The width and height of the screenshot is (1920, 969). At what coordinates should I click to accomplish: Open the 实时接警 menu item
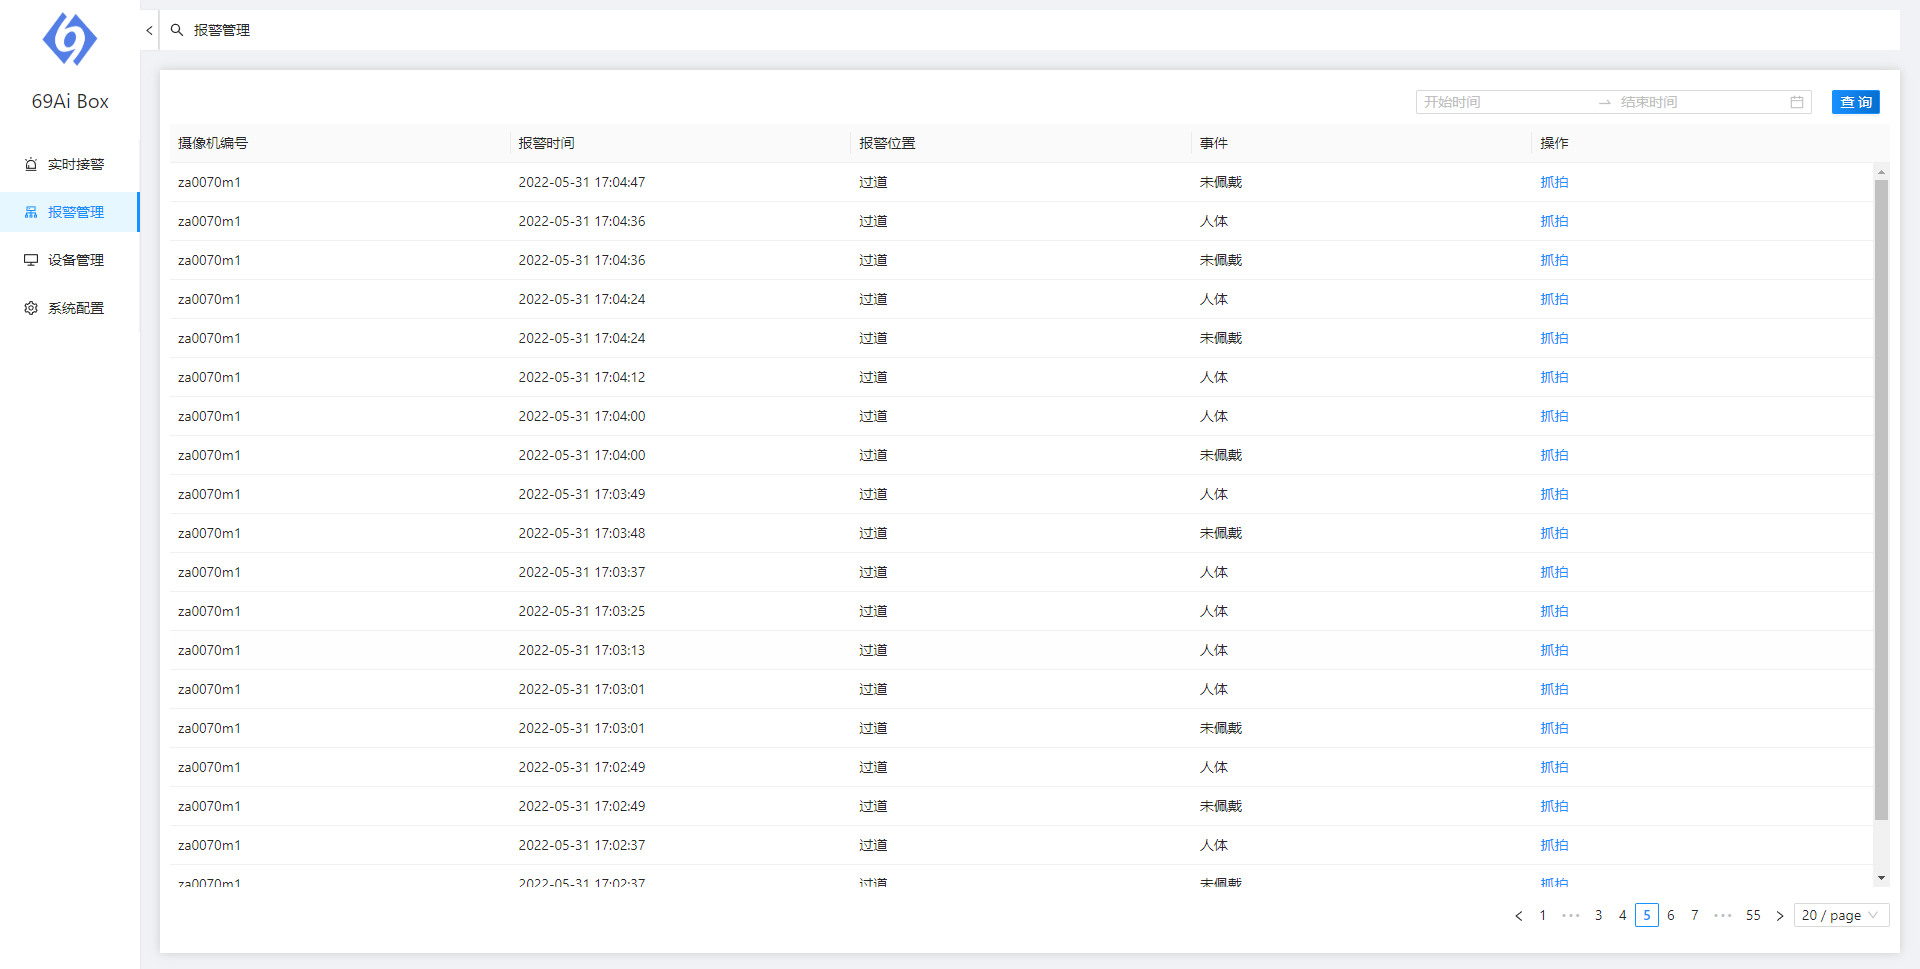click(x=75, y=164)
